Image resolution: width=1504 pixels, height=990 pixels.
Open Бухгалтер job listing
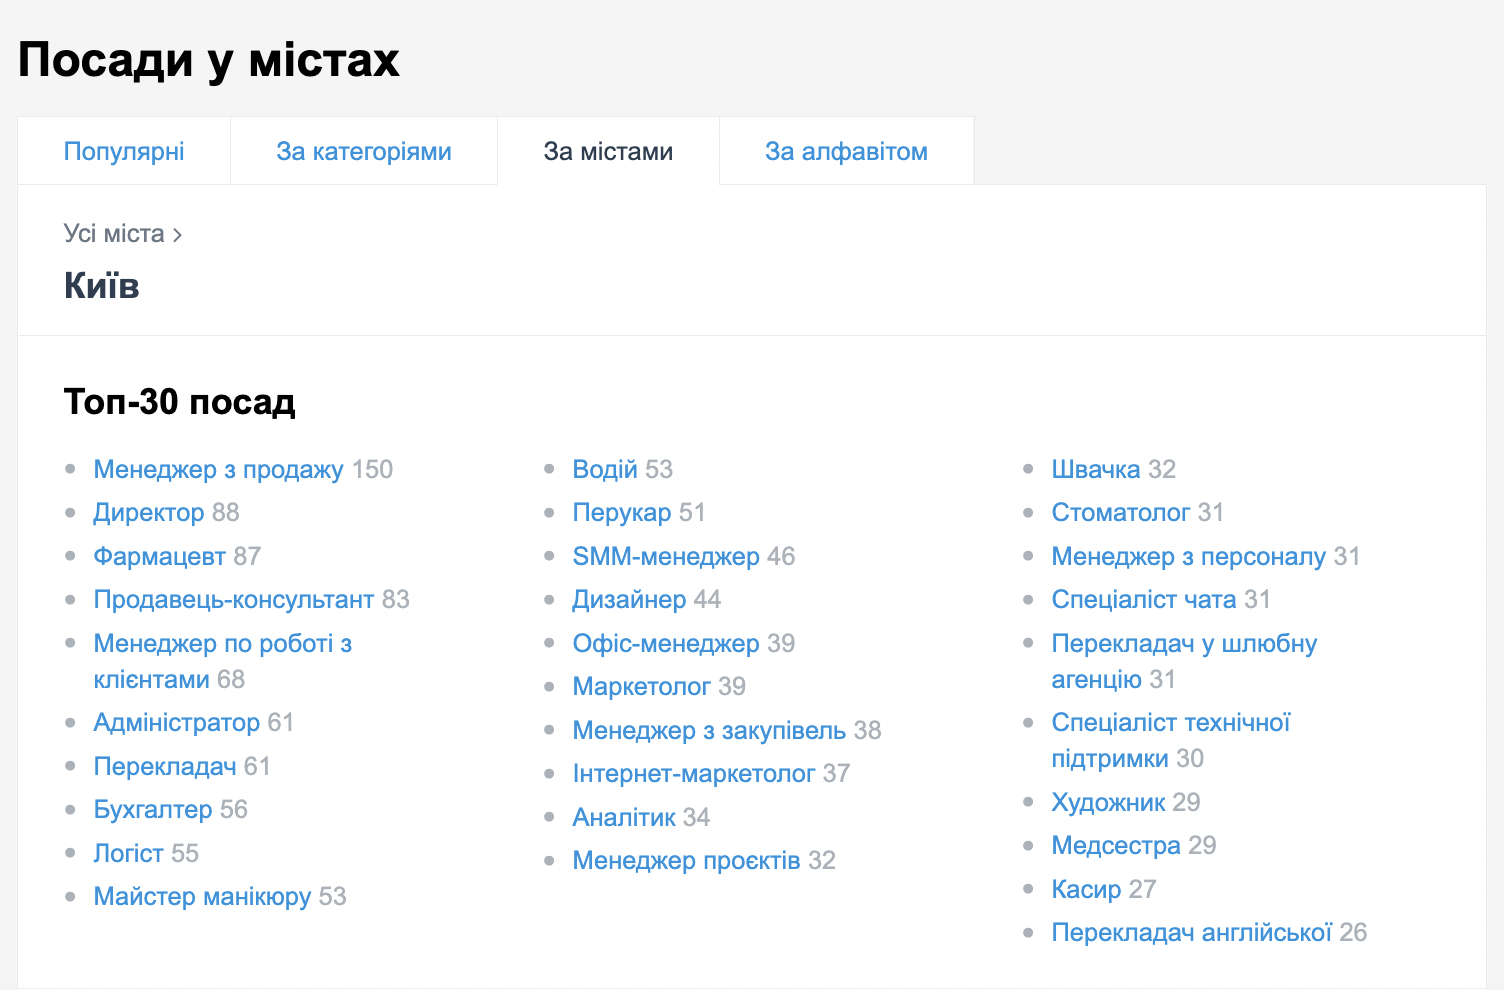click(x=152, y=810)
